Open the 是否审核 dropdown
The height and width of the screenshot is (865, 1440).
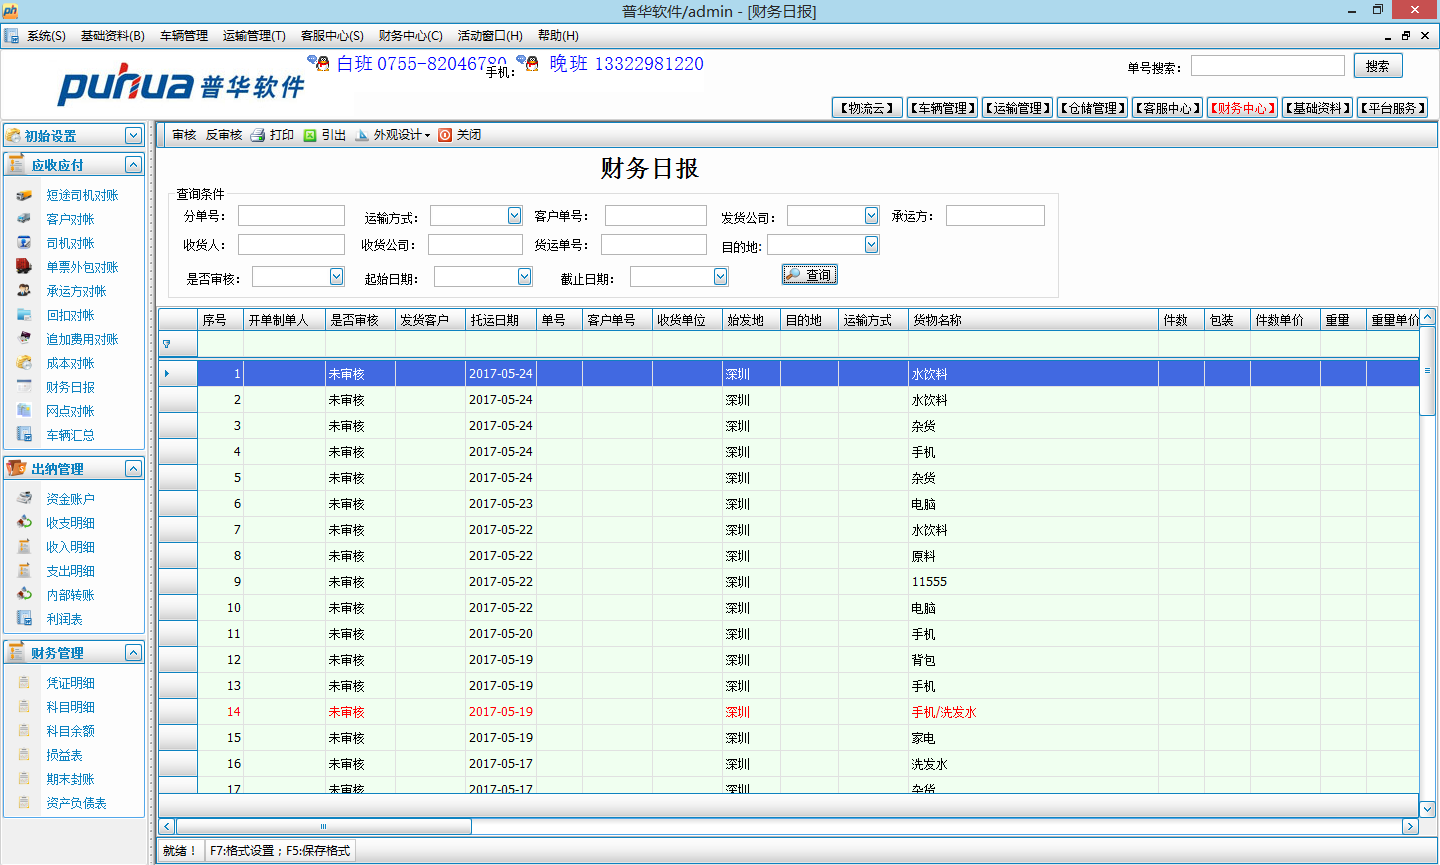336,277
